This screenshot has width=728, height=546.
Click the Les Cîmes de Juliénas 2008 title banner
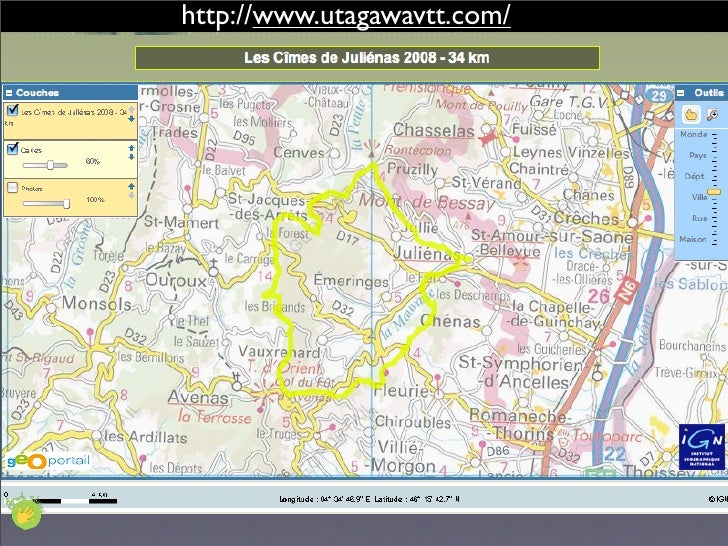(367, 58)
